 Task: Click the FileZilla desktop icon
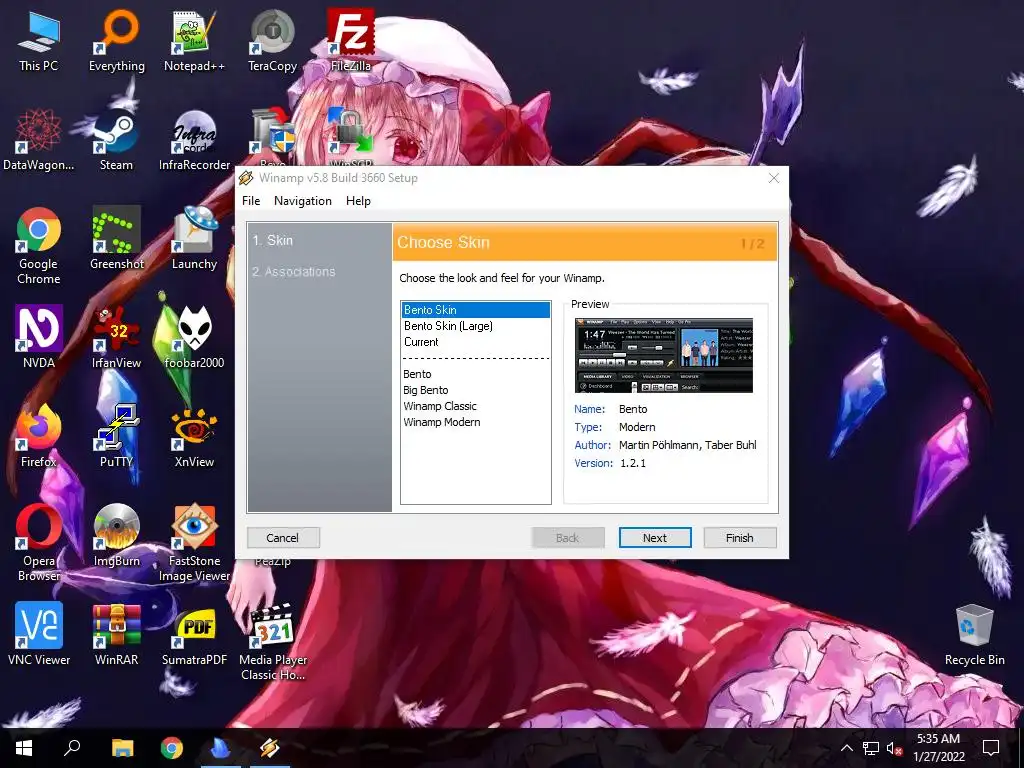point(351,40)
